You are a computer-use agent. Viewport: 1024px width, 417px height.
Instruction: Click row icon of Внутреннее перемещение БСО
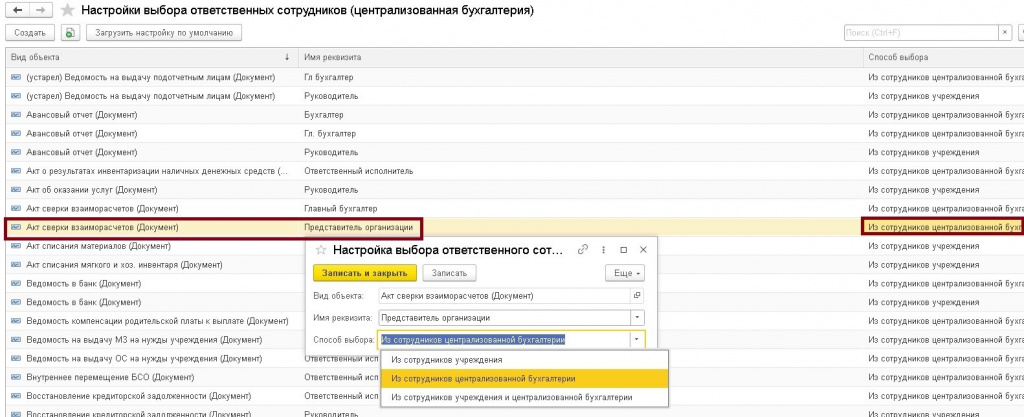pos(16,377)
